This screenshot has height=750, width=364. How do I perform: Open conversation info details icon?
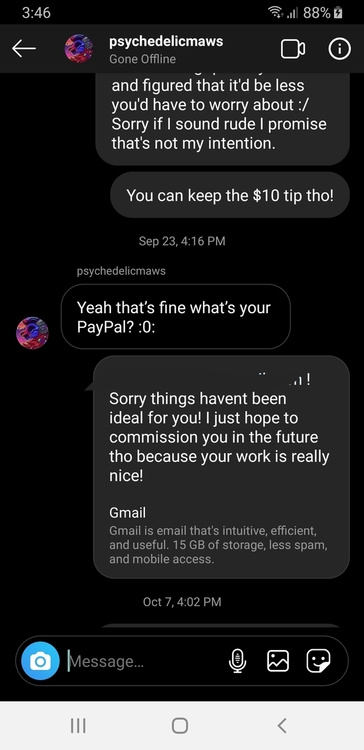point(339,49)
